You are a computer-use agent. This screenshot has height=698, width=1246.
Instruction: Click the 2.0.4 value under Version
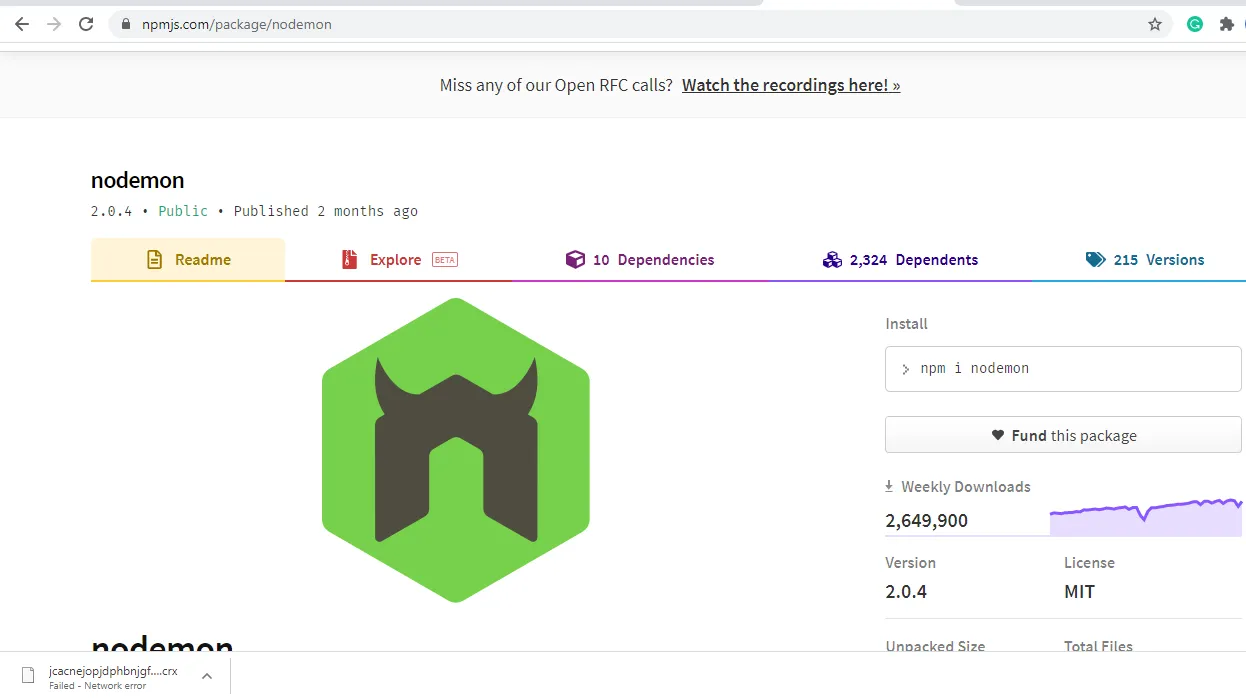click(x=906, y=592)
